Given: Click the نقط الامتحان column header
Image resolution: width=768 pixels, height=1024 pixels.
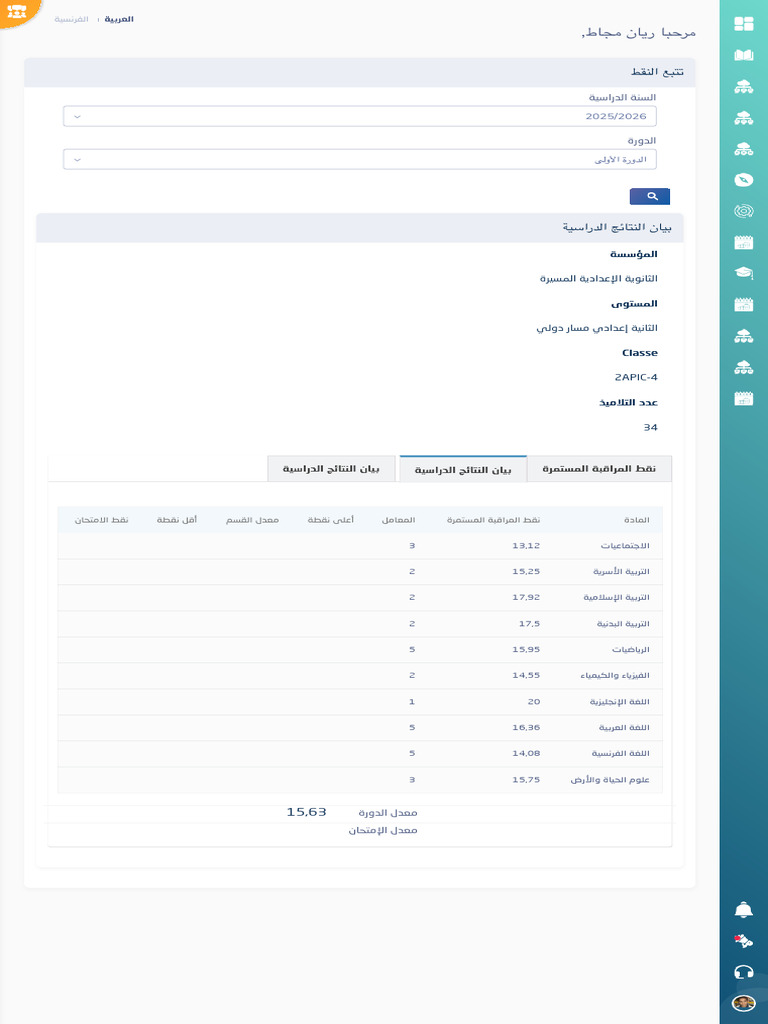Looking at the screenshot, I should 101,520.
